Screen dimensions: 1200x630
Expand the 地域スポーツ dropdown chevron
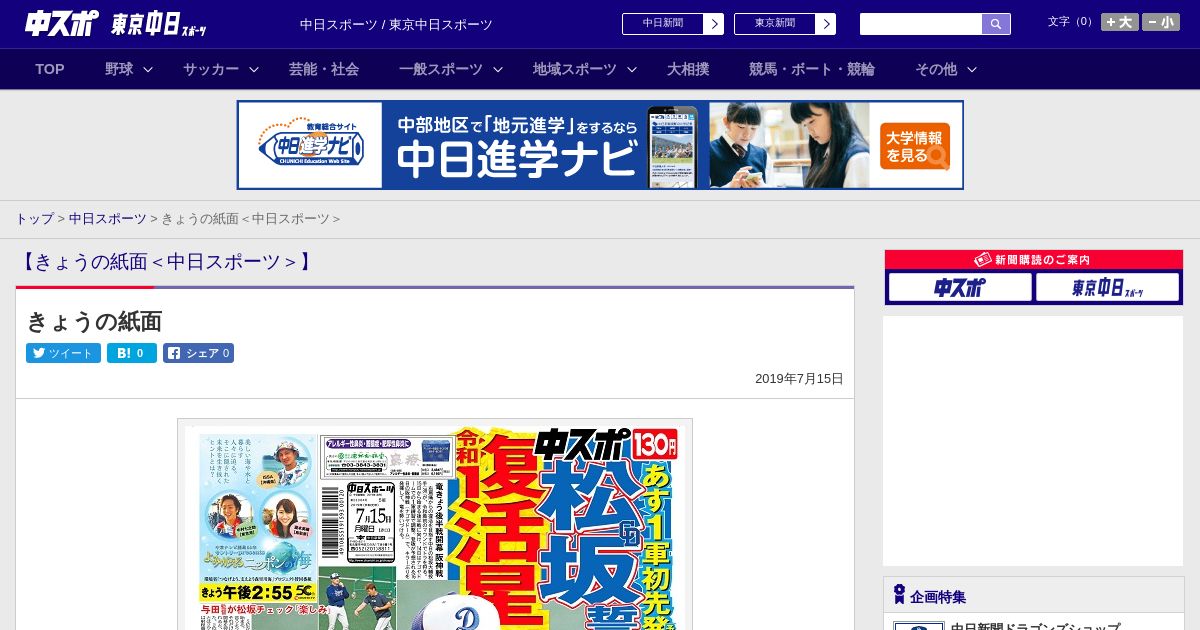pyautogui.click(x=632, y=69)
